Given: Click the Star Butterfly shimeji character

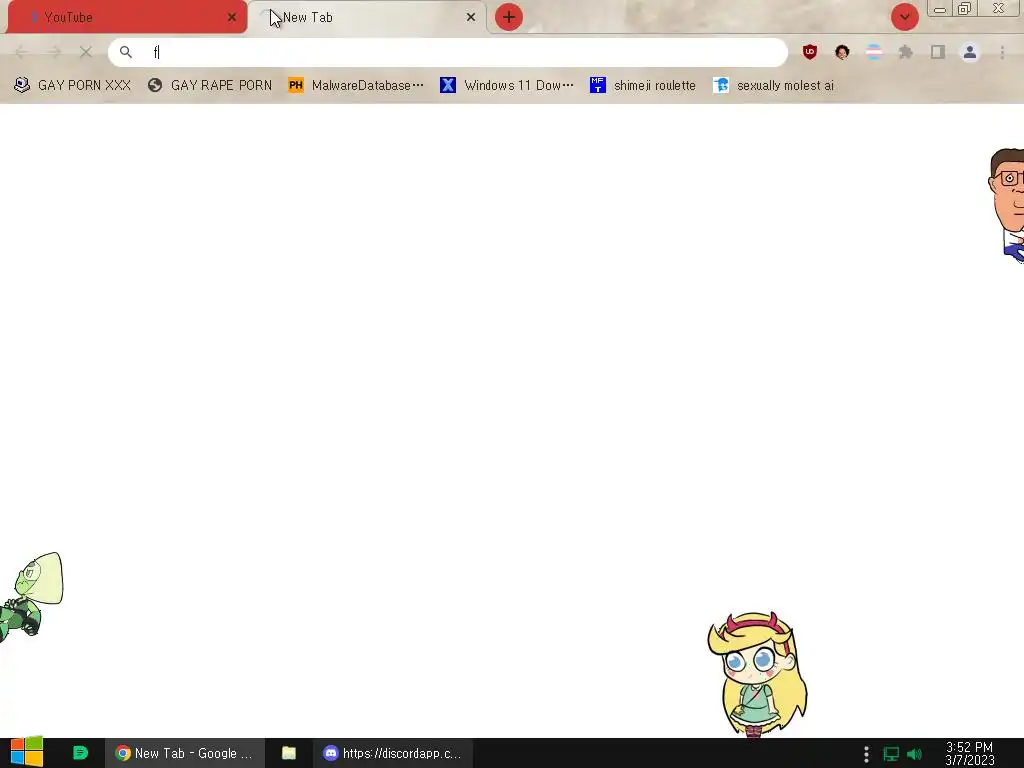Looking at the screenshot, I should pyautogui.click(x=758, y=674).
